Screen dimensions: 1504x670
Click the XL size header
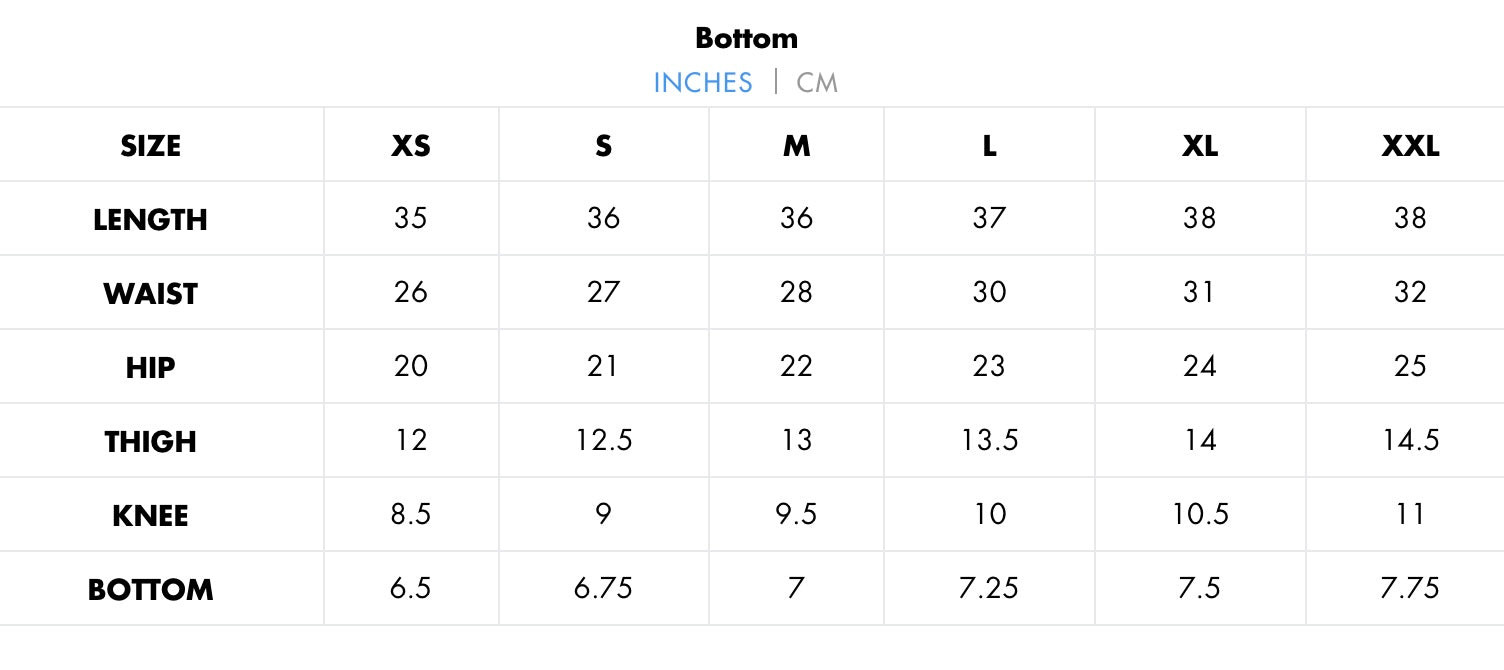(1199, 146)
